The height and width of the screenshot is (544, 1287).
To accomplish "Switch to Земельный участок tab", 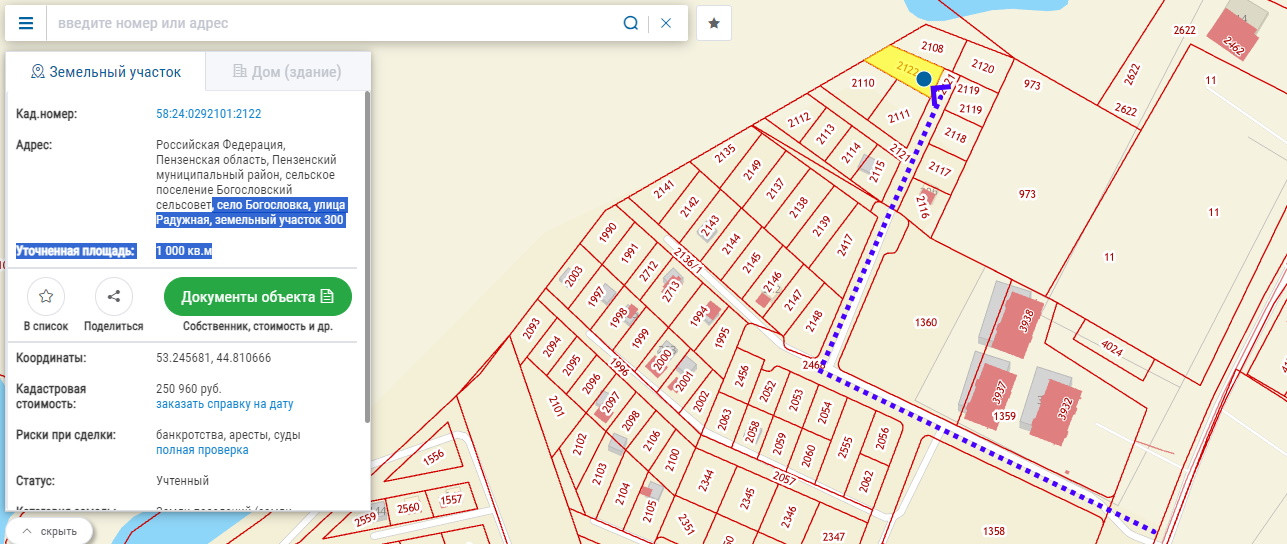I will pos(106,72).
